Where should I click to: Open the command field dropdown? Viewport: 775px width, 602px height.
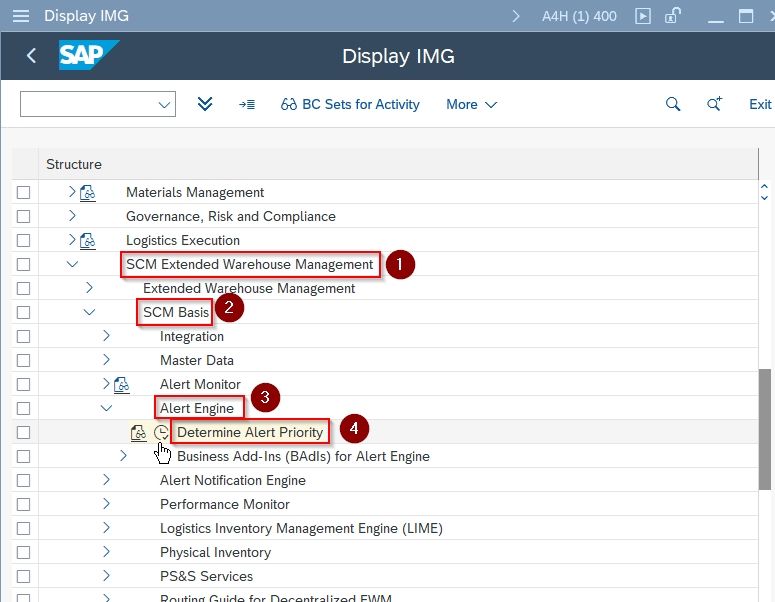[164, 105]
